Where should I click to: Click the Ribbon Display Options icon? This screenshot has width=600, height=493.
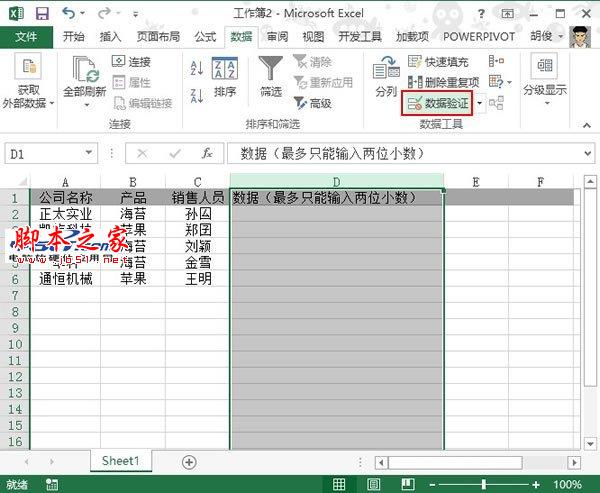pyautogui.click(x=507, y=14)
